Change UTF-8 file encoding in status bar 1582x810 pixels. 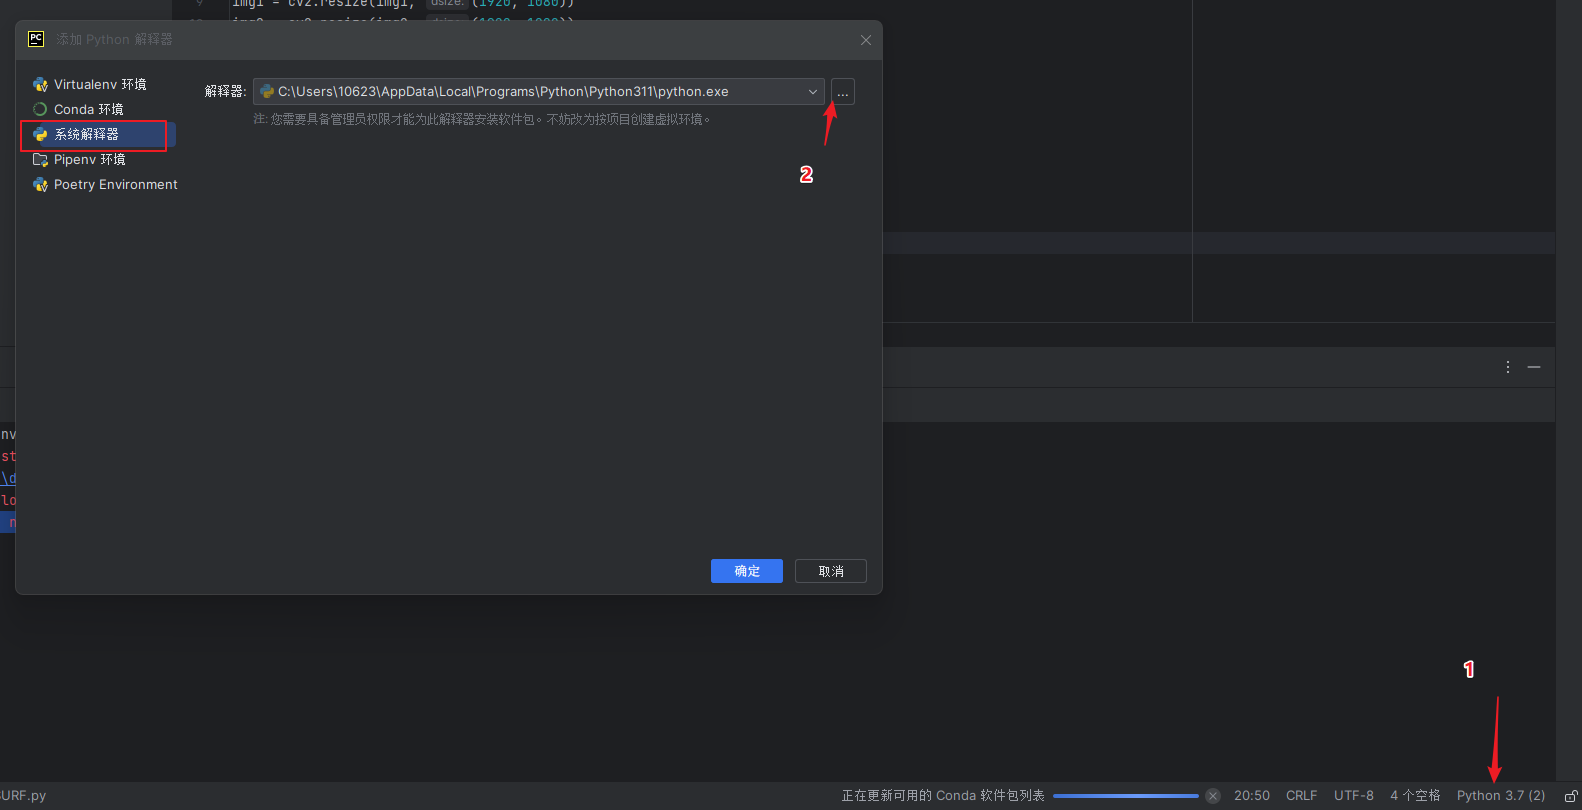[1354, 796]
